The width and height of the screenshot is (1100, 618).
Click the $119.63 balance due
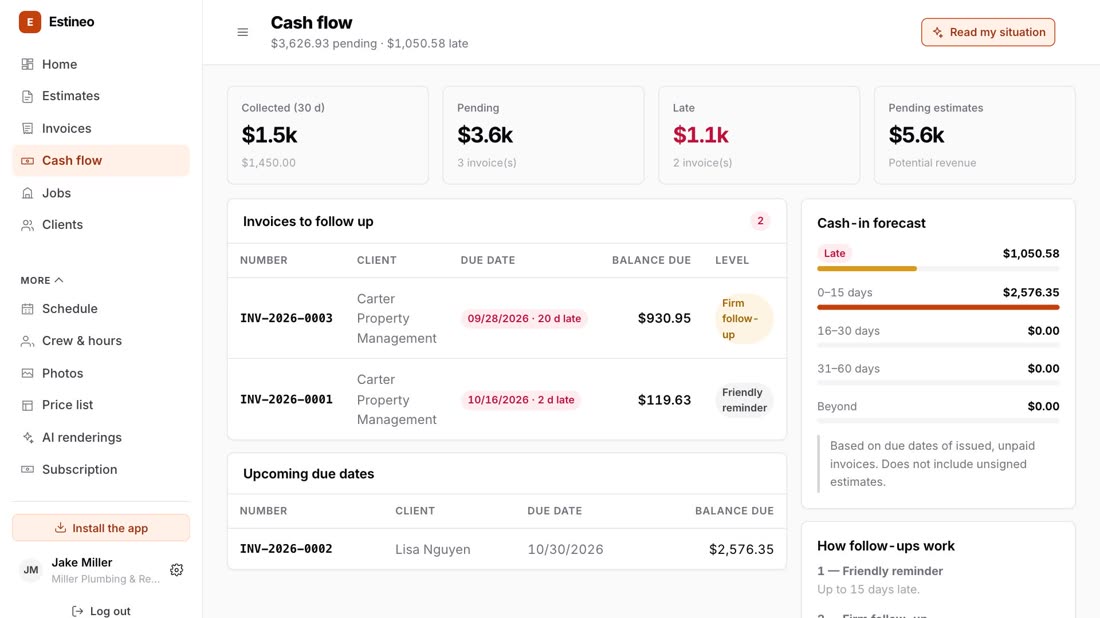coord(664,400)
